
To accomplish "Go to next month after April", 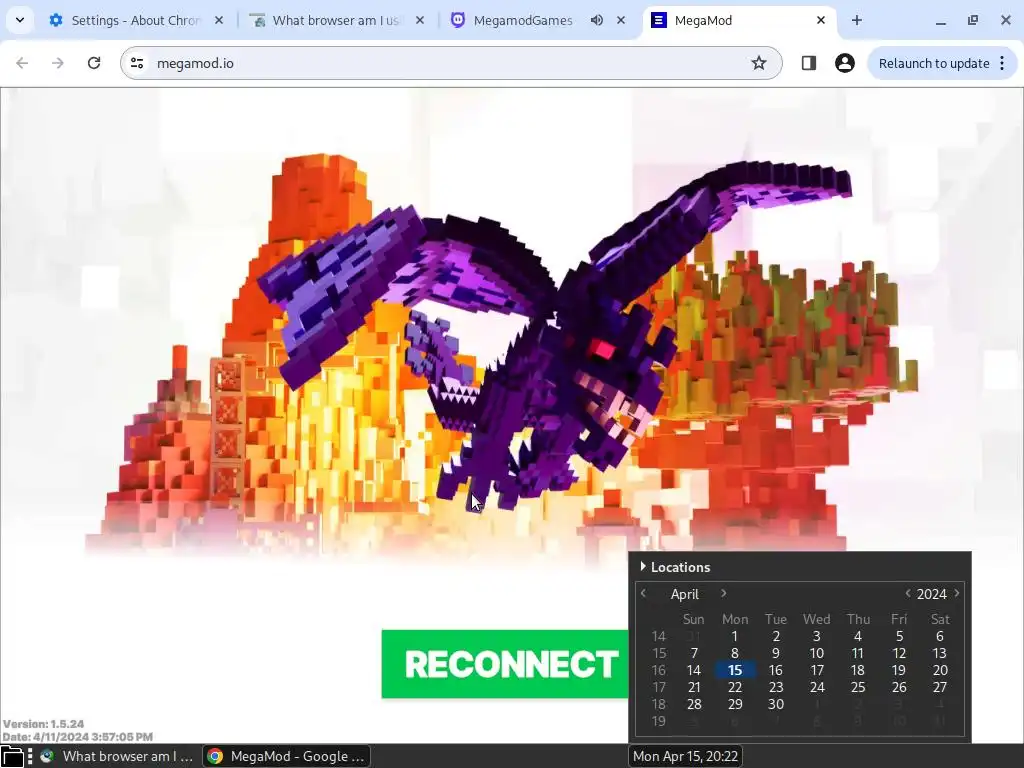I will pos(724,593).
